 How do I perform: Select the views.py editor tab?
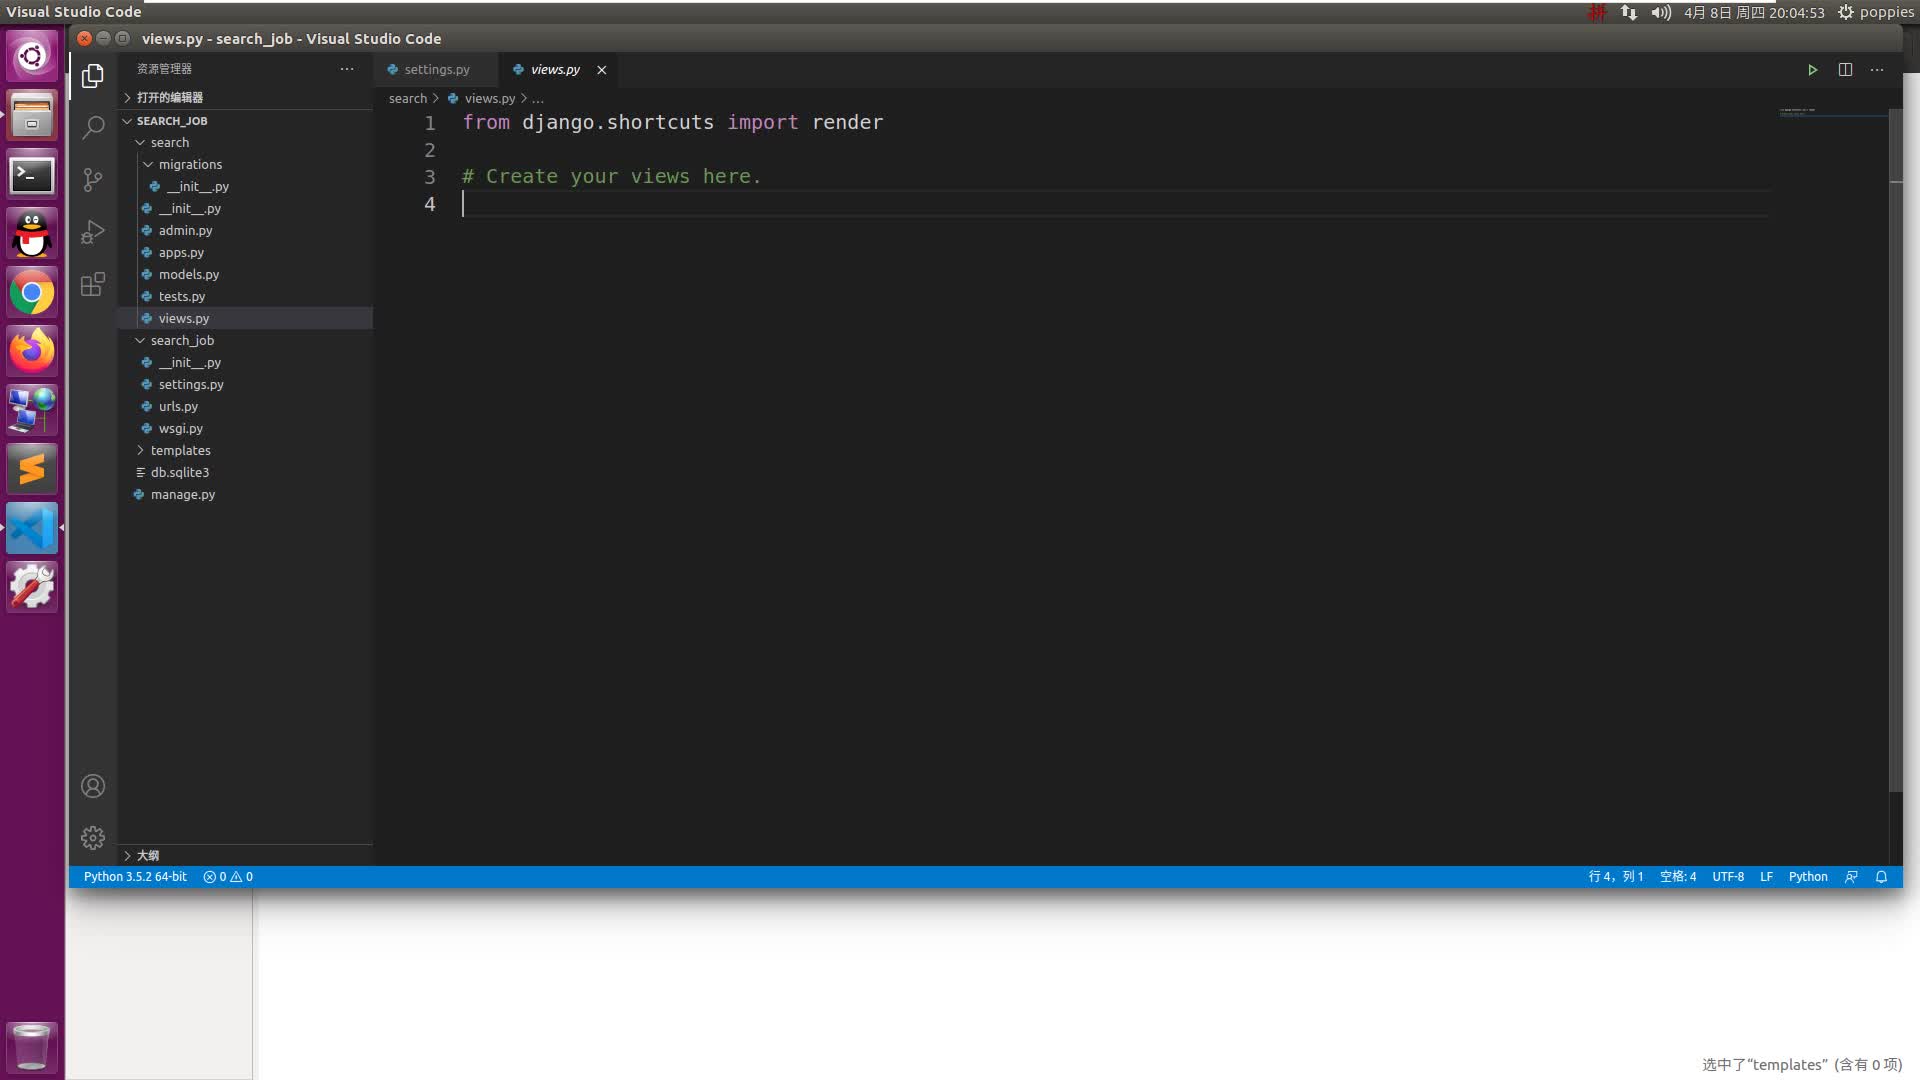(x=556, y=70)
